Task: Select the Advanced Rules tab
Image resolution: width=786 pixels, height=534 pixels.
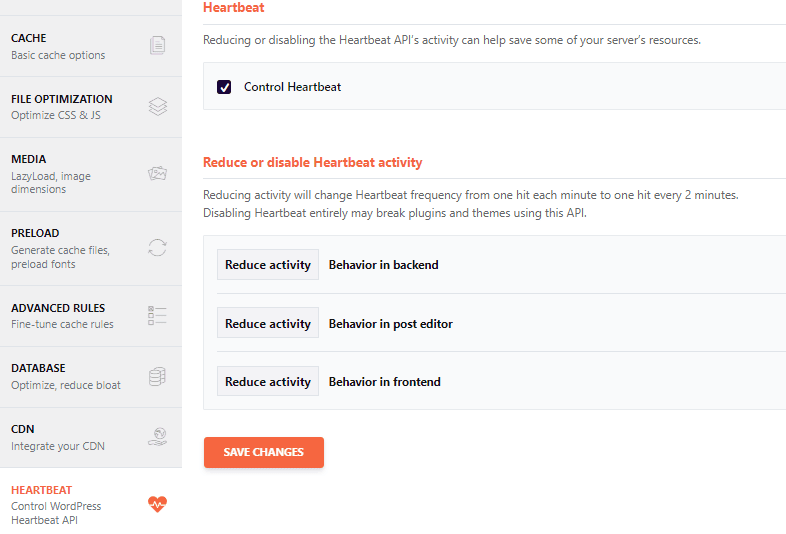Action: (62, 316)
